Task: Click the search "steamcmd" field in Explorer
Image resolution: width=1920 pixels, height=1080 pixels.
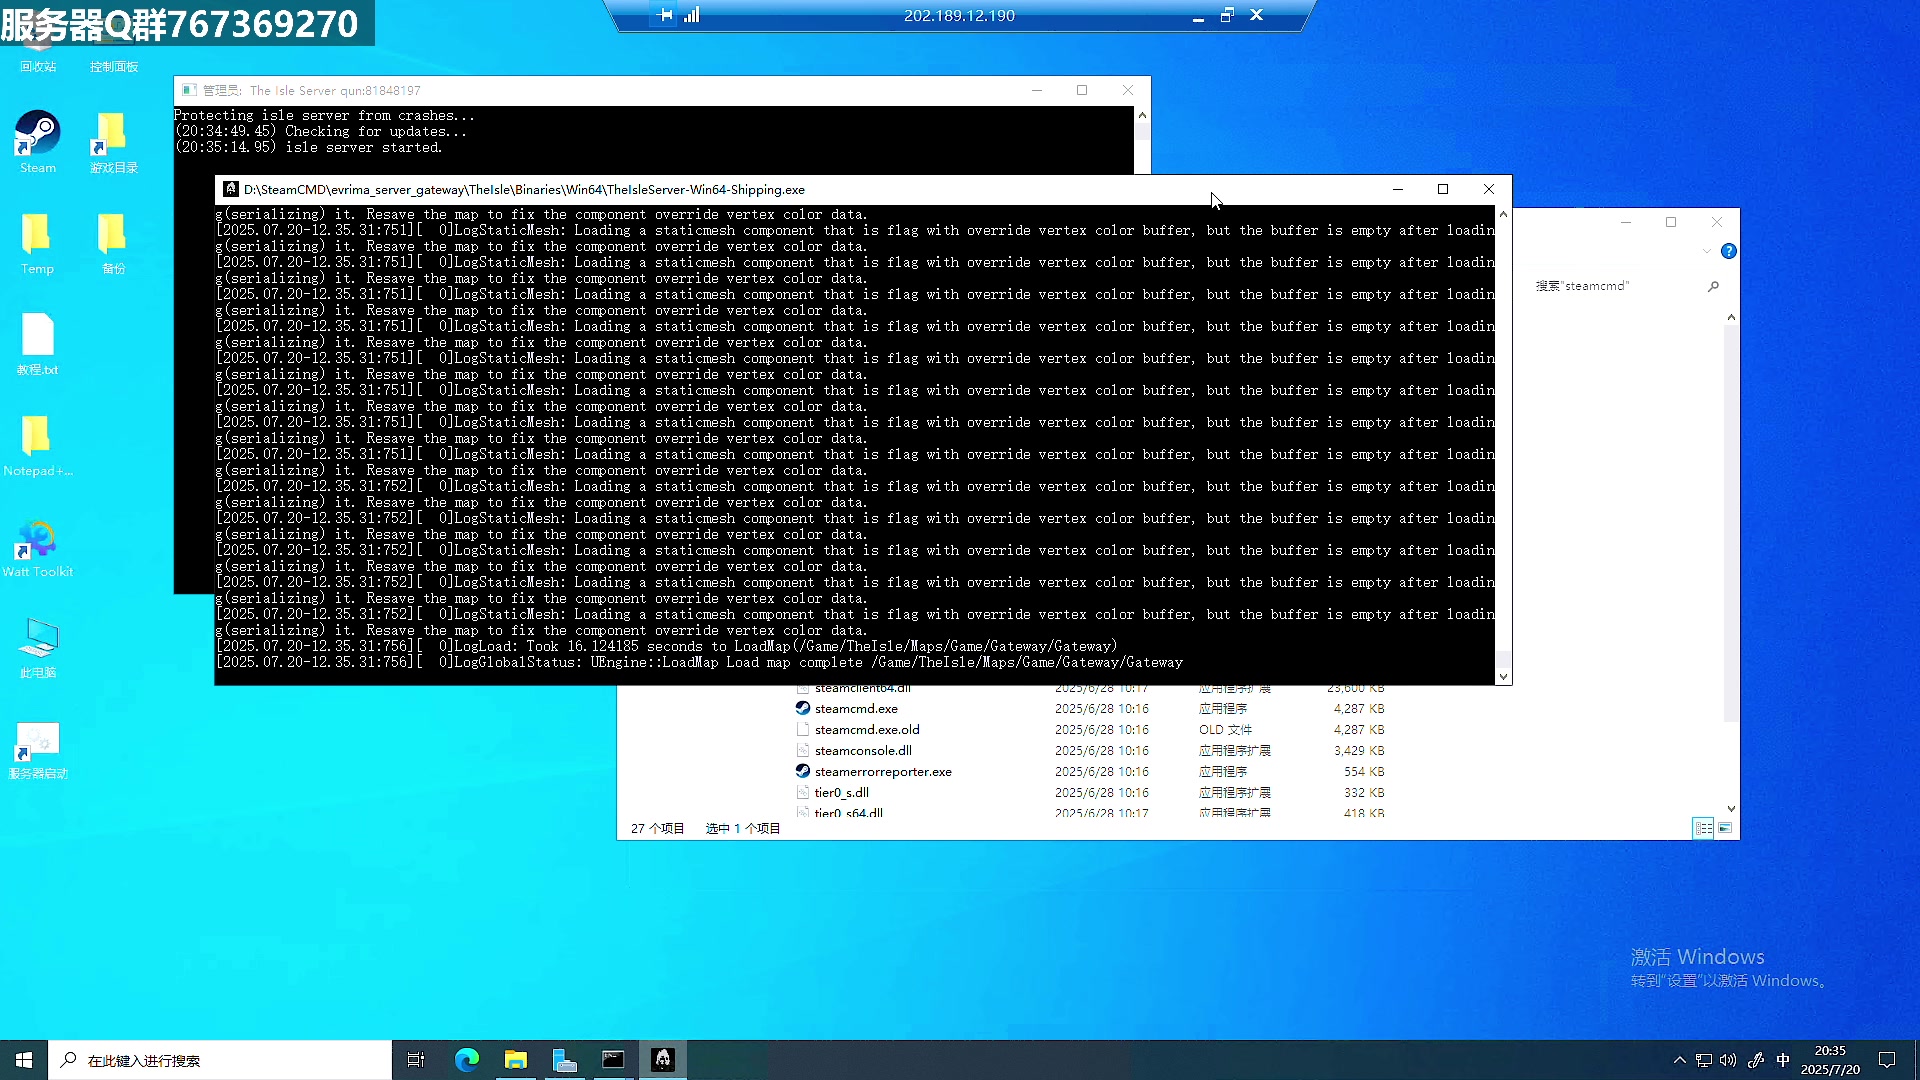Action: coord(1615,286)
